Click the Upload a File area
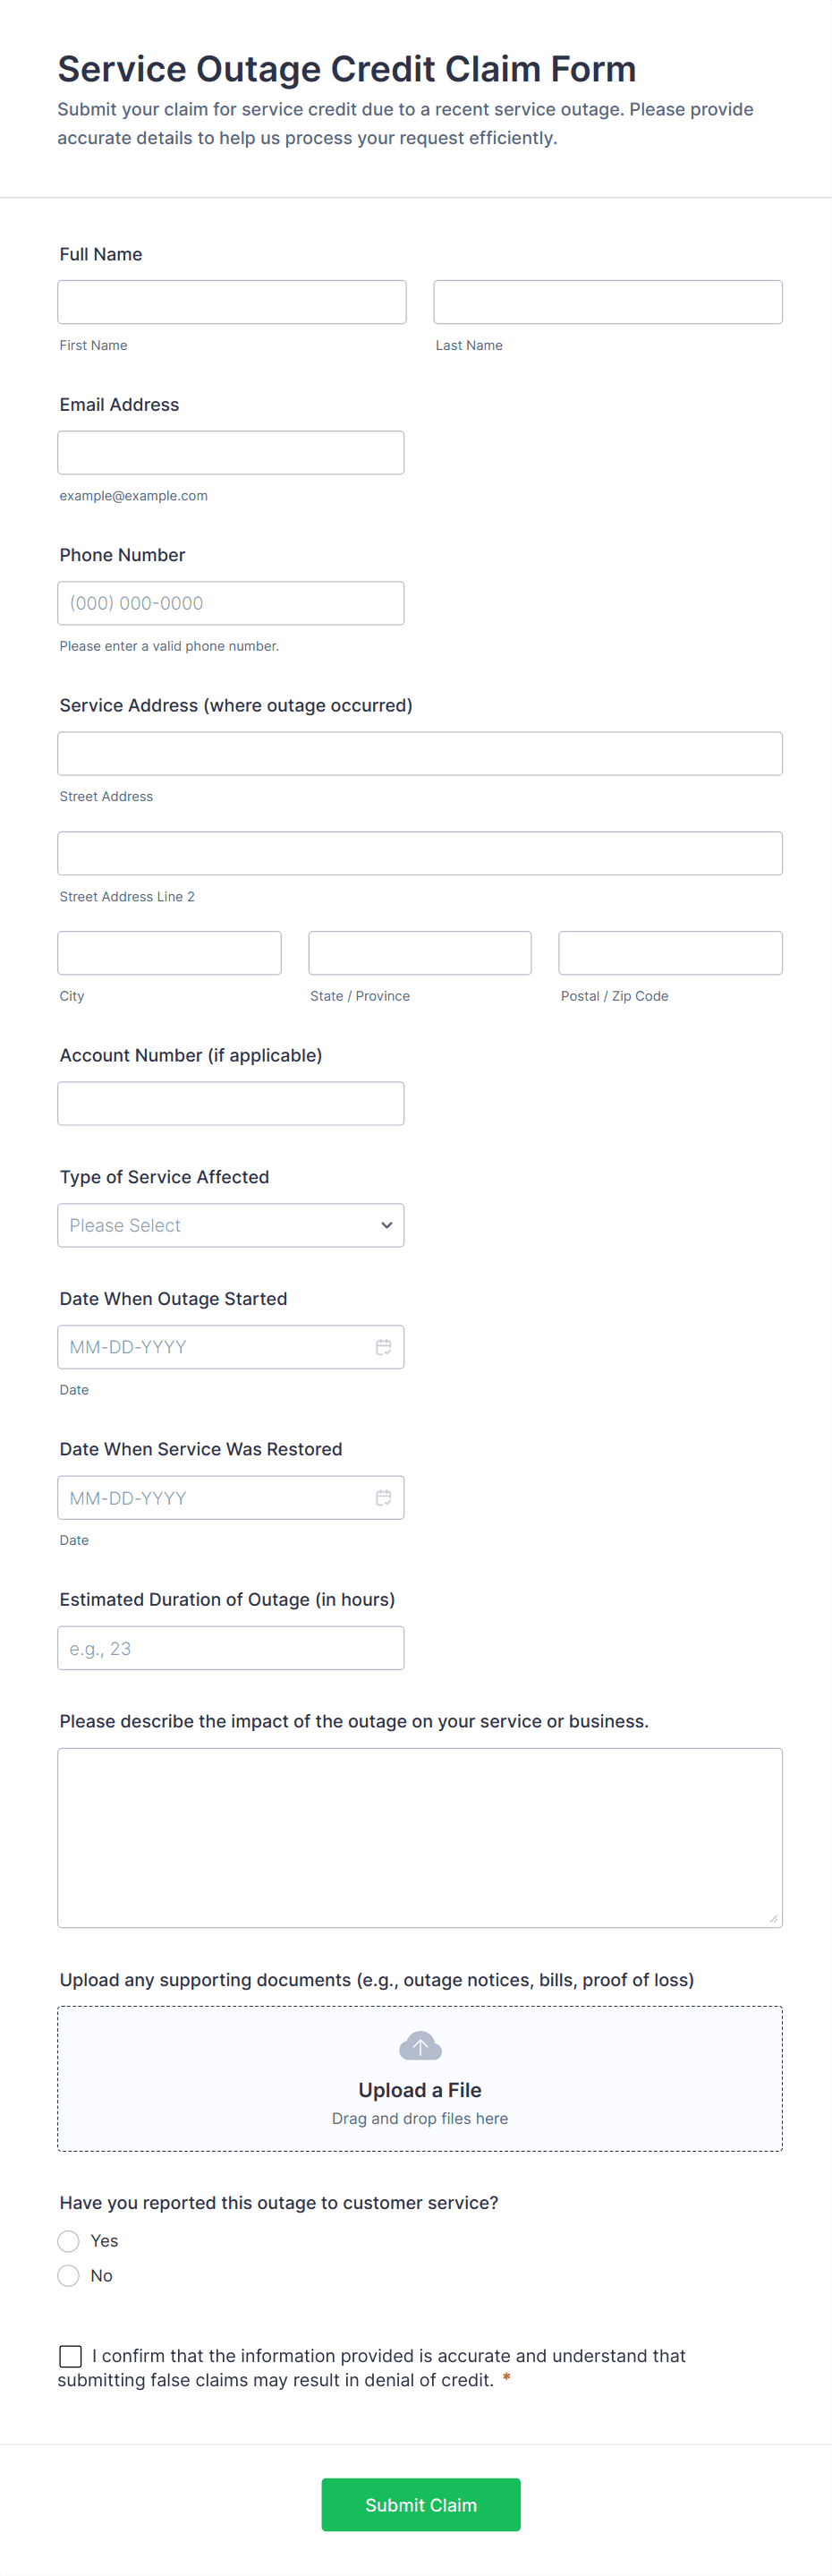 (x=420, y=2089)
